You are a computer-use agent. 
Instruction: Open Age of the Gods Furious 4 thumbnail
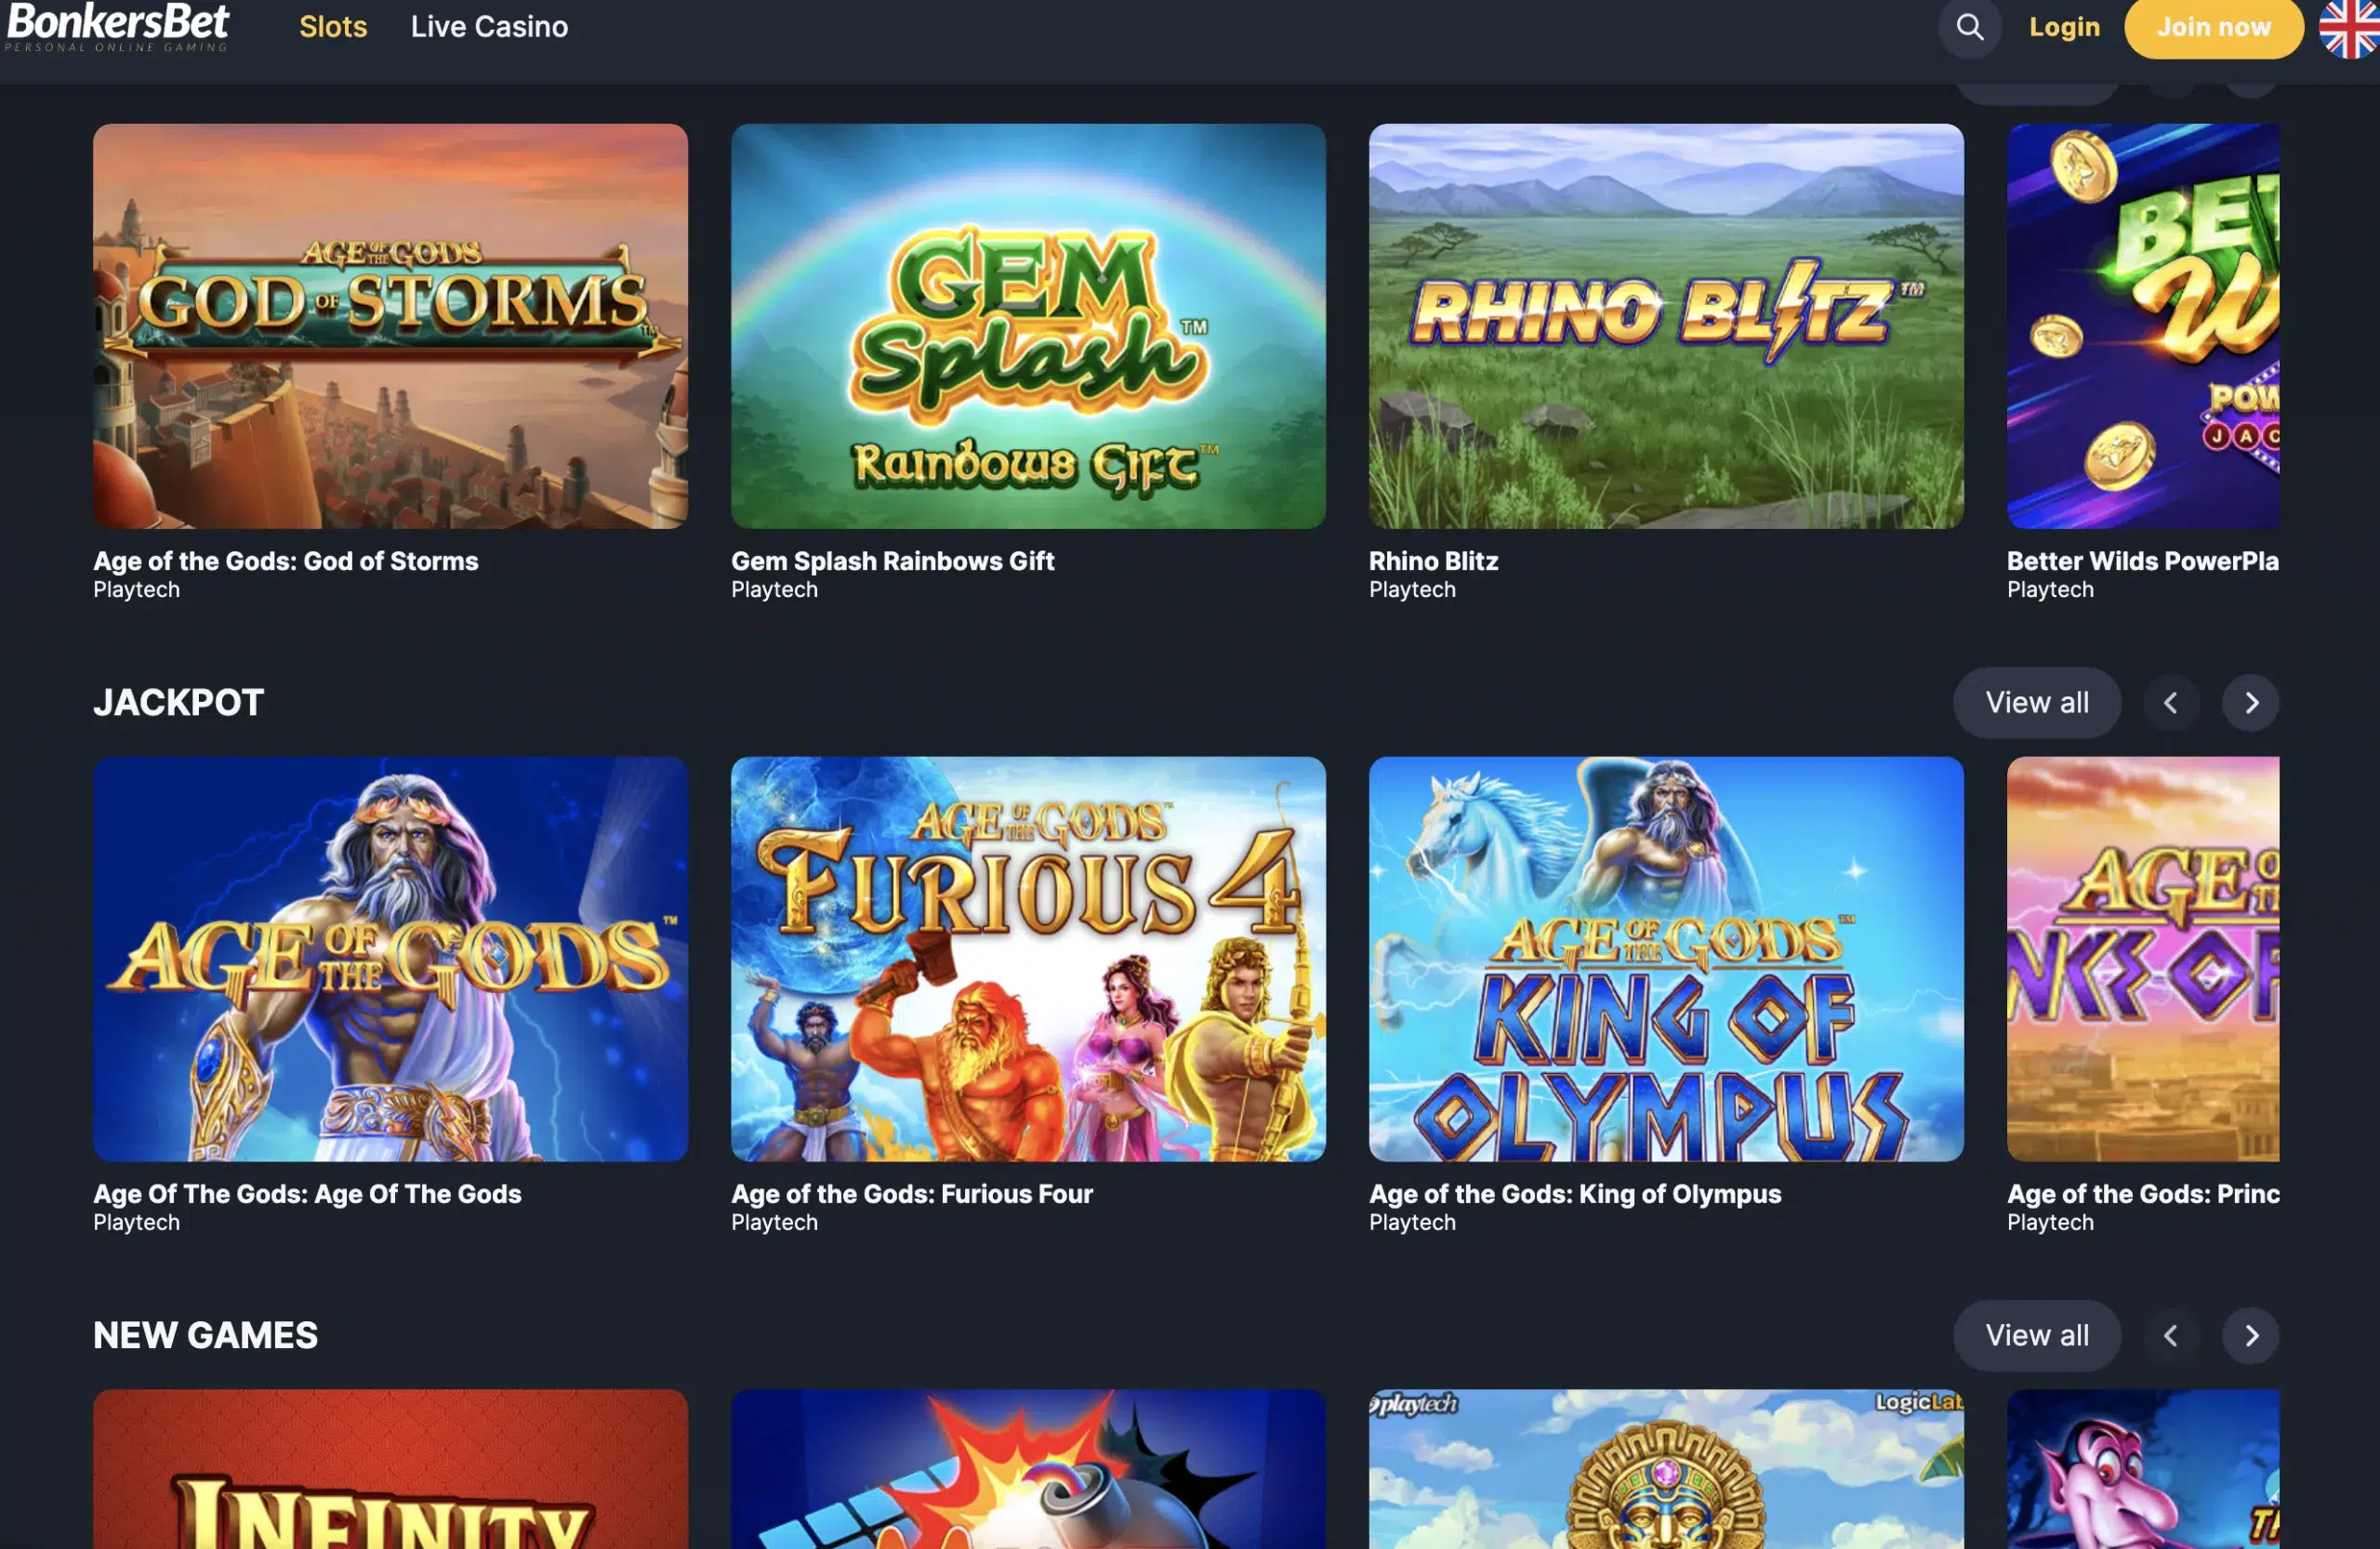[x=1028, y=959]
